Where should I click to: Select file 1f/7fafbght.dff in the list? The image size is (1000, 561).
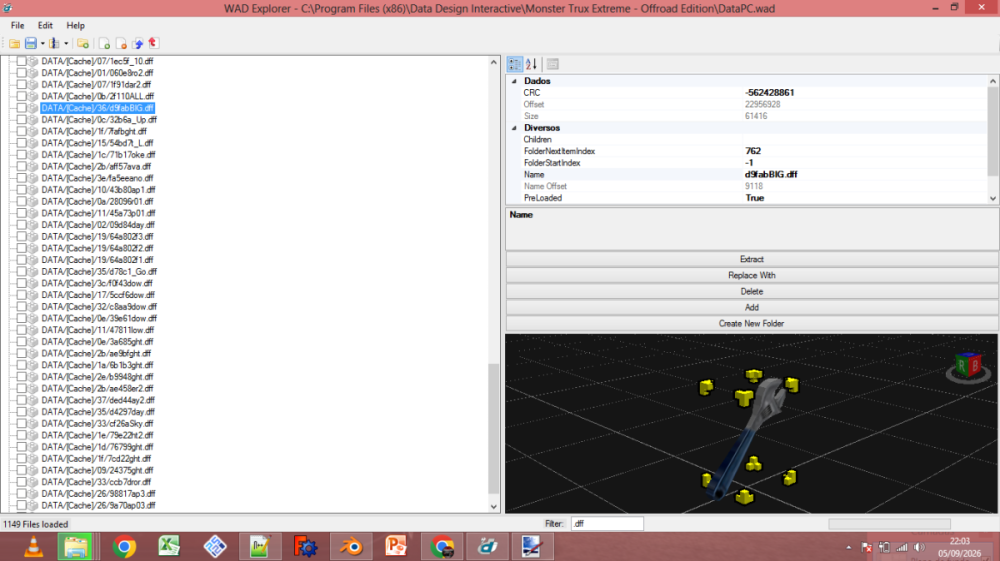(x=94, y=131)
